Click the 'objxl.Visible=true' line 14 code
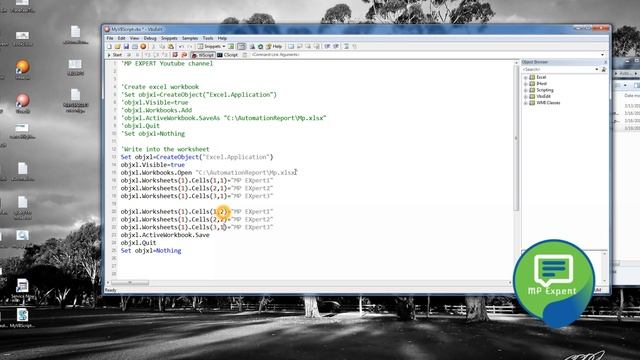 153,165
